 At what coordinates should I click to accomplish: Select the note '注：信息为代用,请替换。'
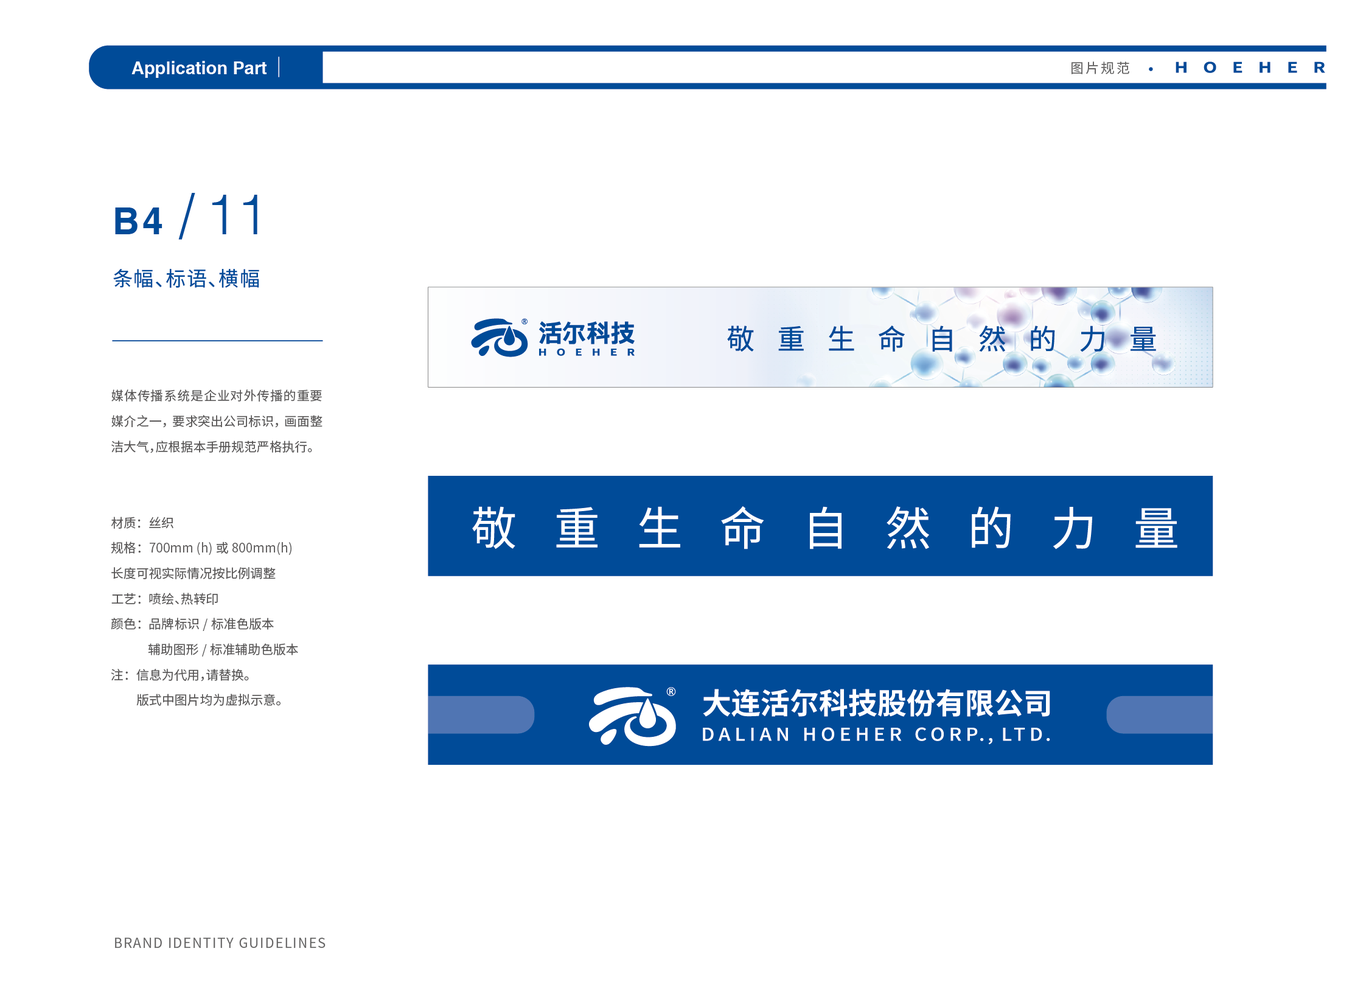coord(181,675)
